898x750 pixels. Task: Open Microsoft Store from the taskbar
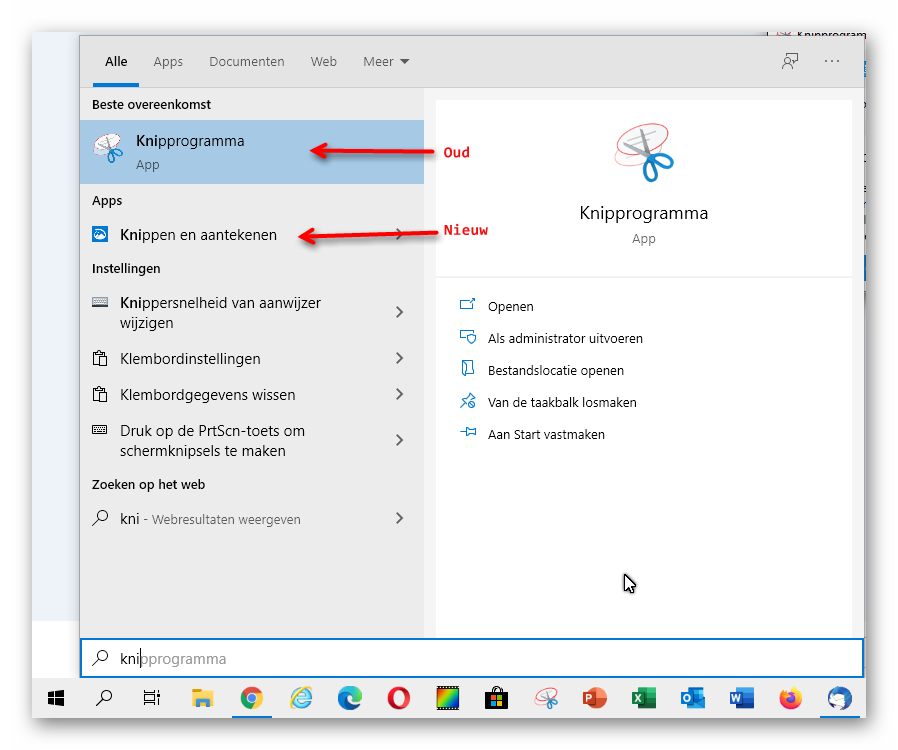coord(496,699)
